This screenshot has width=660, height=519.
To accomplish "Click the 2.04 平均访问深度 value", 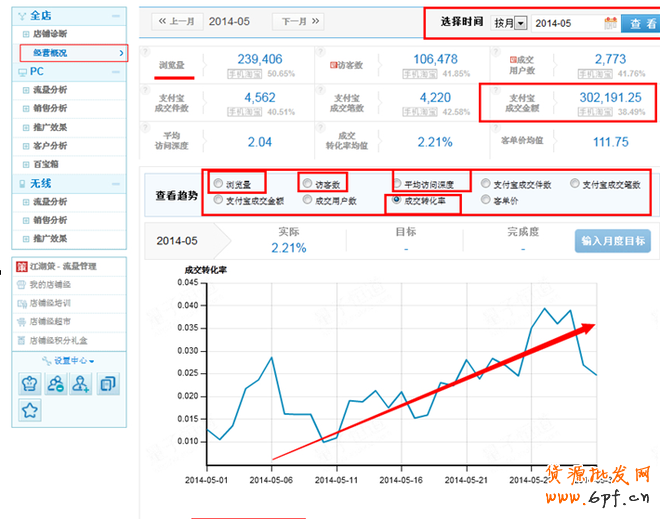I will tap(260, 142).
